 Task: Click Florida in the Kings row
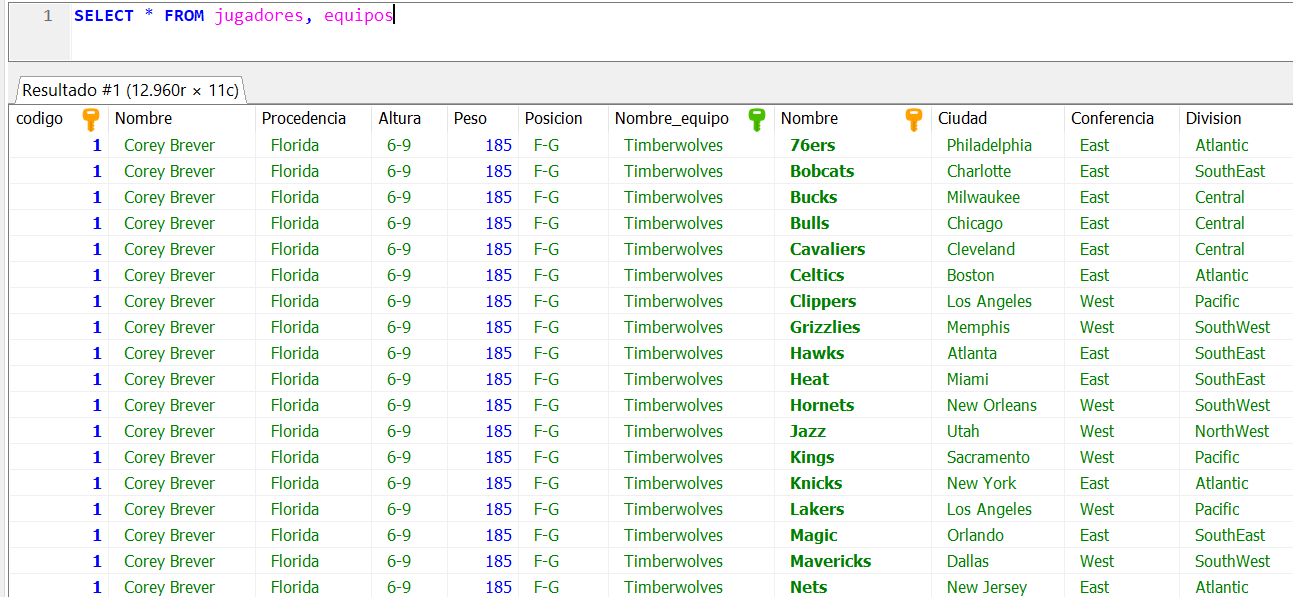[295, 457]
